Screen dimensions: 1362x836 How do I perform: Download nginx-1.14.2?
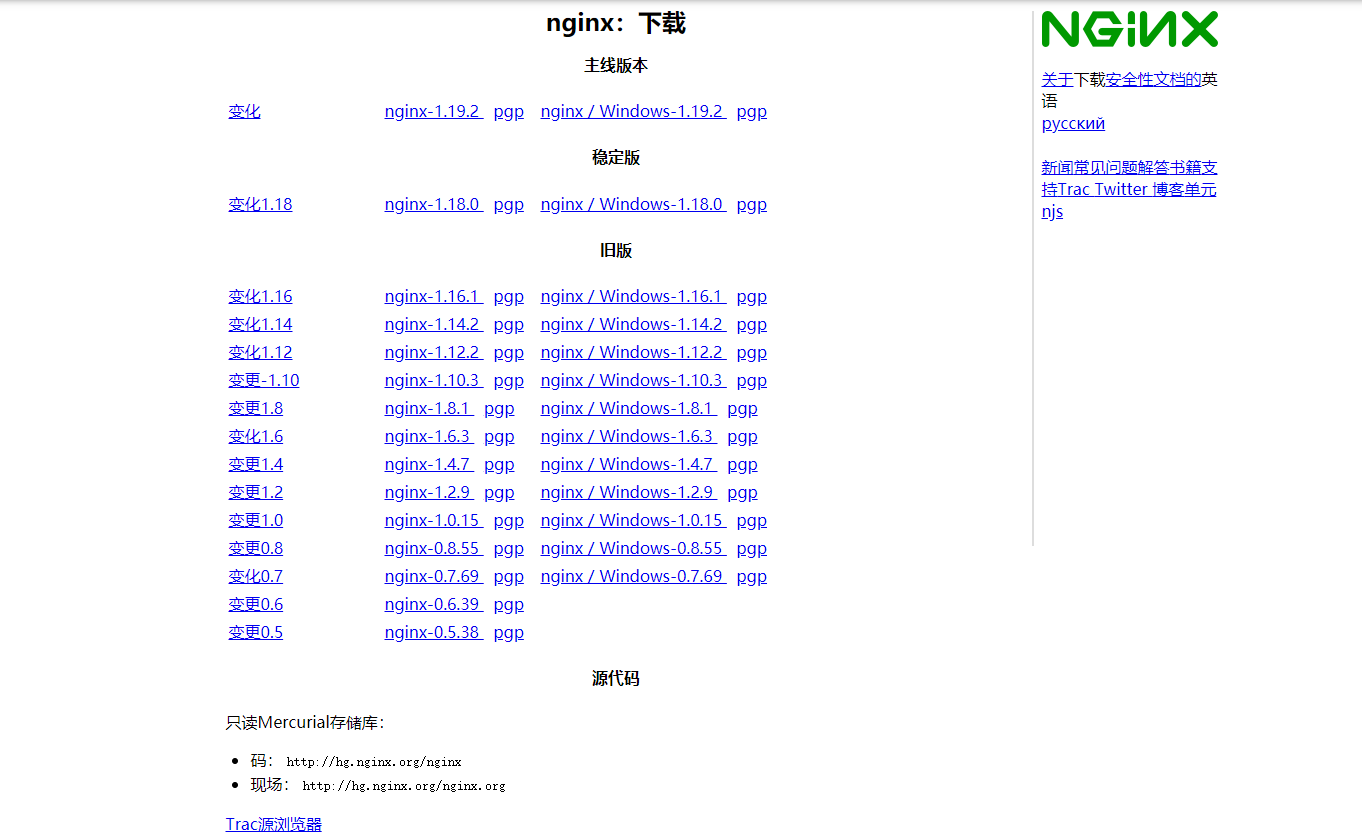433,324
